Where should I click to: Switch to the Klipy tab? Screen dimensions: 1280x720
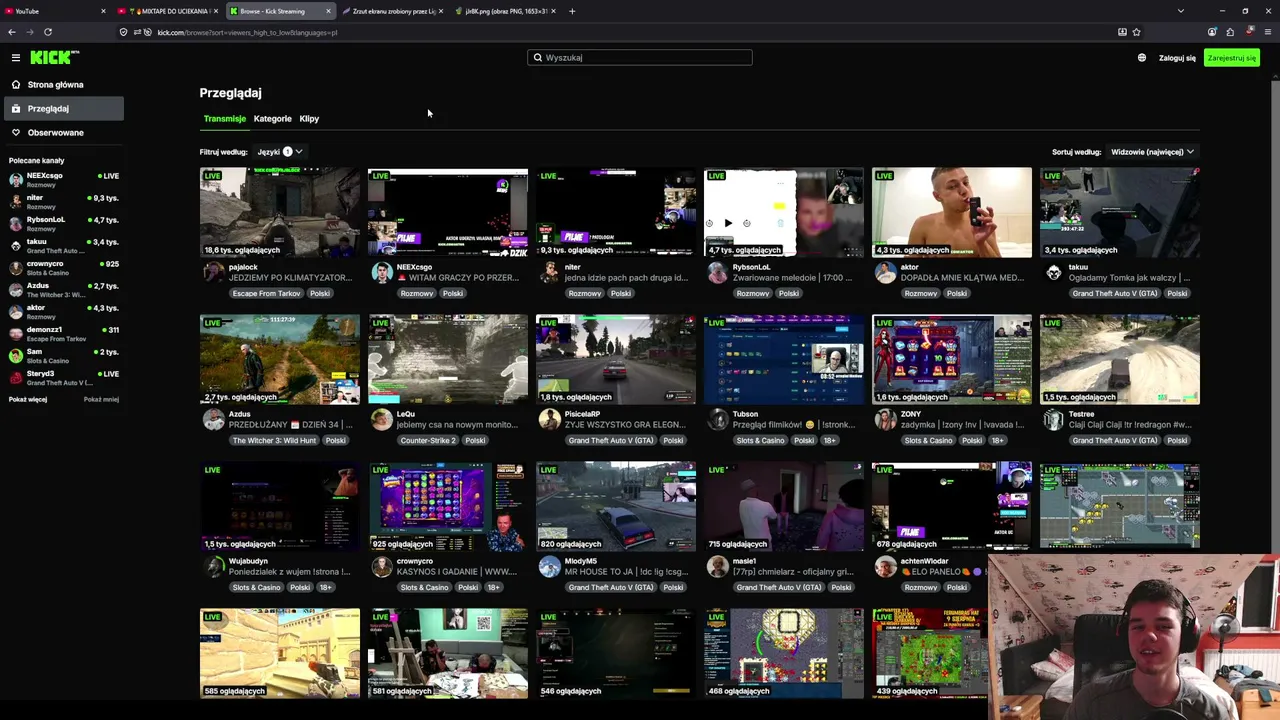[x=309, y=119]
